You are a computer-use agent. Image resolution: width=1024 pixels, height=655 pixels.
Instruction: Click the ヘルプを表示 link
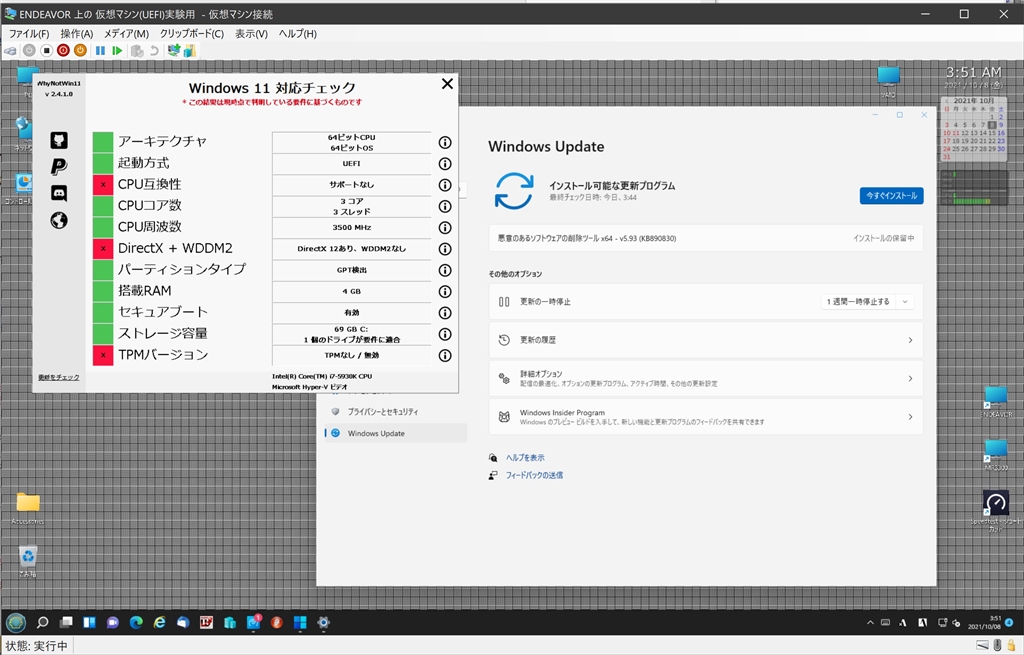(x=525, y=458)
